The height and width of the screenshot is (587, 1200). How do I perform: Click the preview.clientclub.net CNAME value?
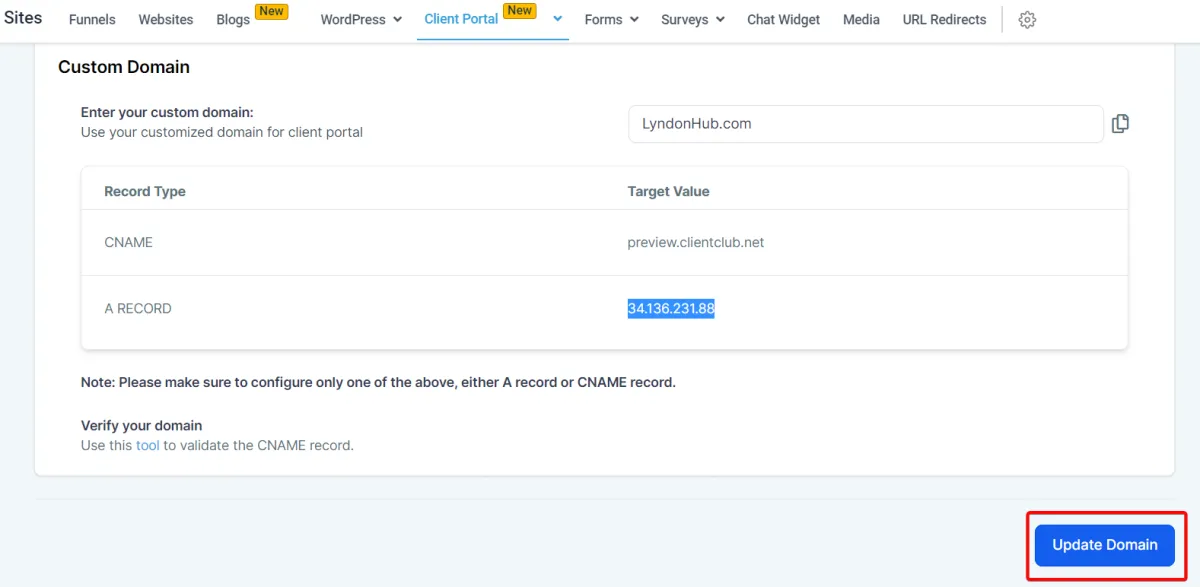(696, 242)
